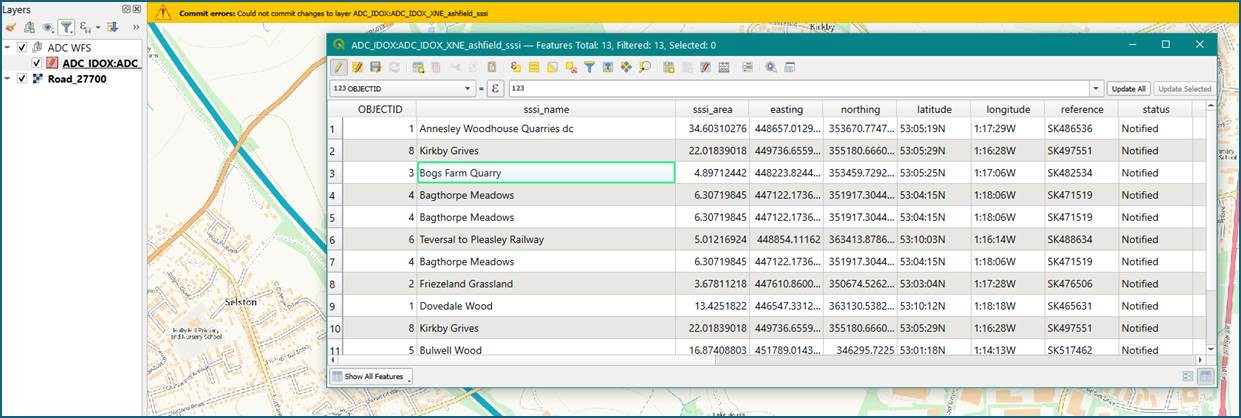
Task: Click the Update All button
Action: (x=1128, y=89)
